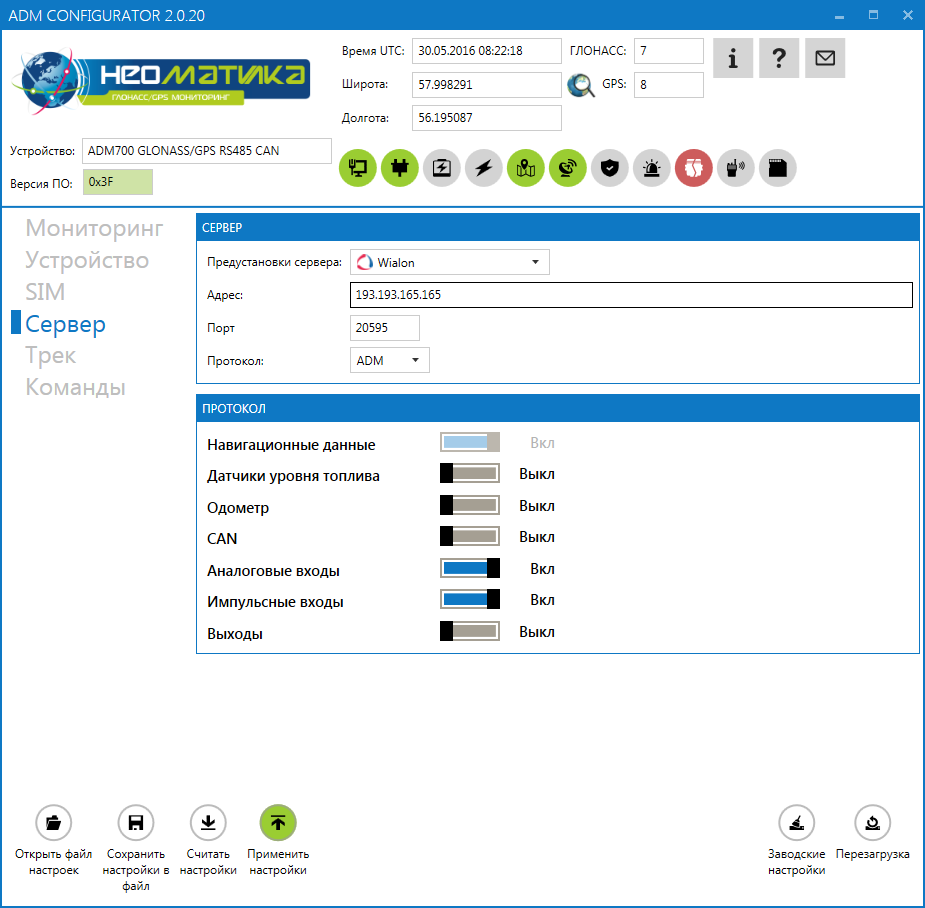Click the info button in header
Image resolution: width=925 pixels, height=908 pixels.
click(733, 58)
